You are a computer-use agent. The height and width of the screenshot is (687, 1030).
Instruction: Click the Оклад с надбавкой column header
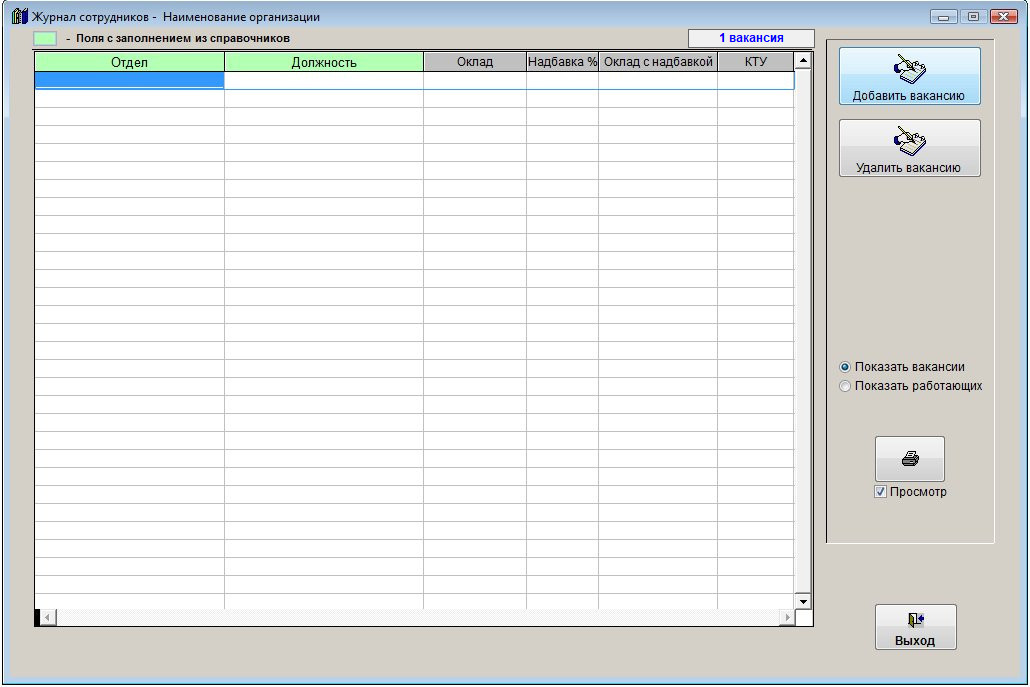[658, 62]
